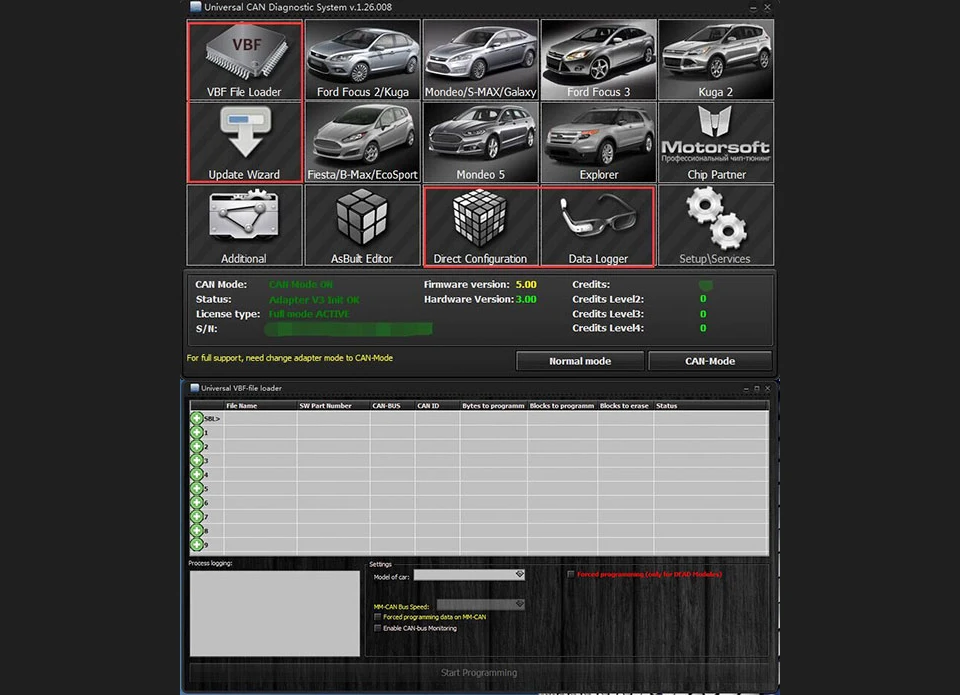Viewport: 960px width, 695px height.
Task: Click the green plus icon on row 6
Action: [x=197, y=503]
